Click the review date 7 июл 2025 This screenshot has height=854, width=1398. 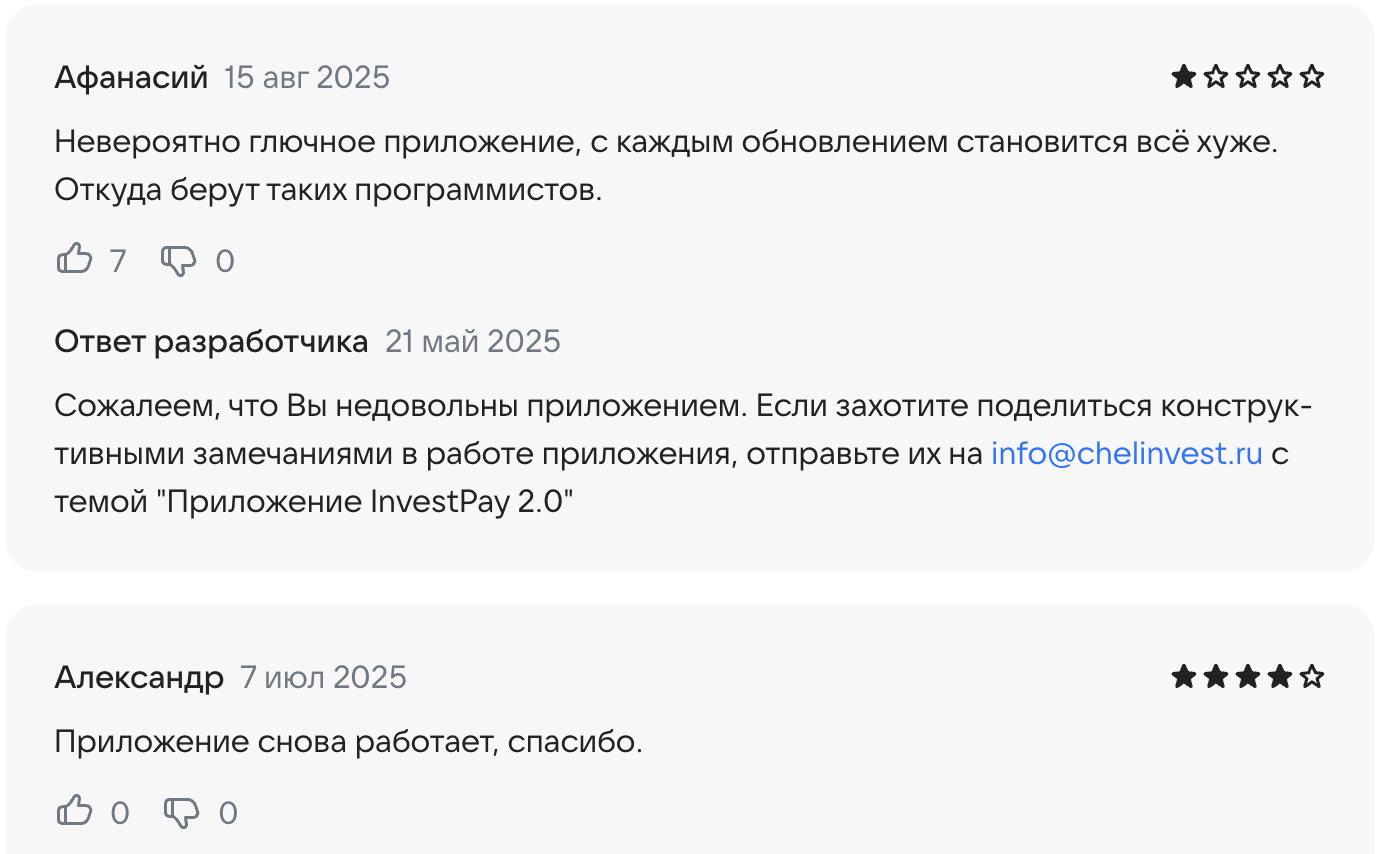click(323, 677)
